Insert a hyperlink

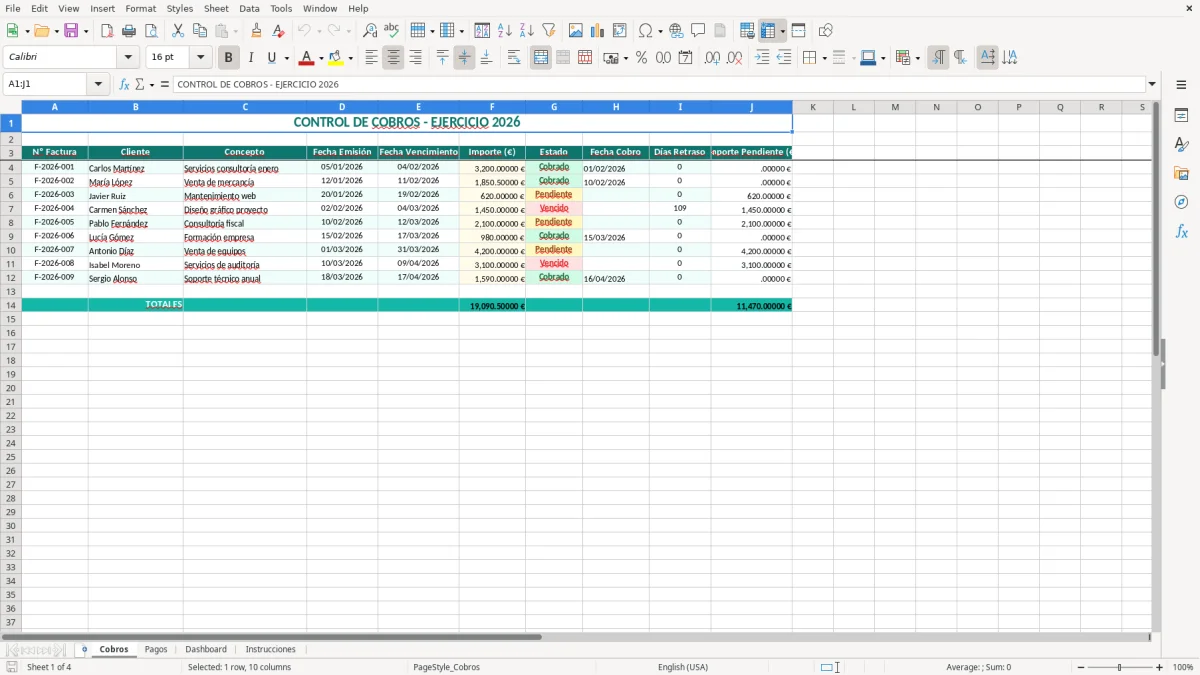click(x=676, y=31)
